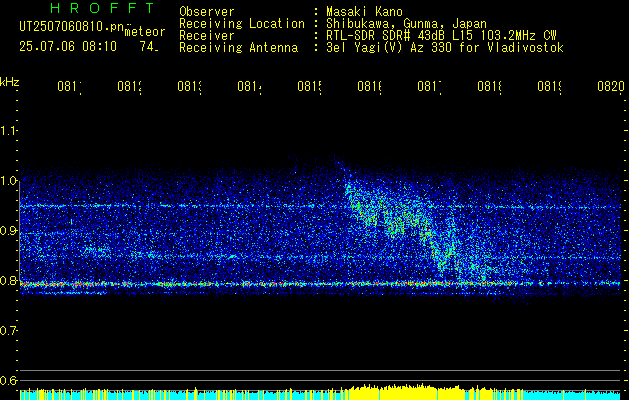Click the kHz axis unit label
Image resolution: width=629 pixels, height=400 pixels.
(x=9, y=82)
